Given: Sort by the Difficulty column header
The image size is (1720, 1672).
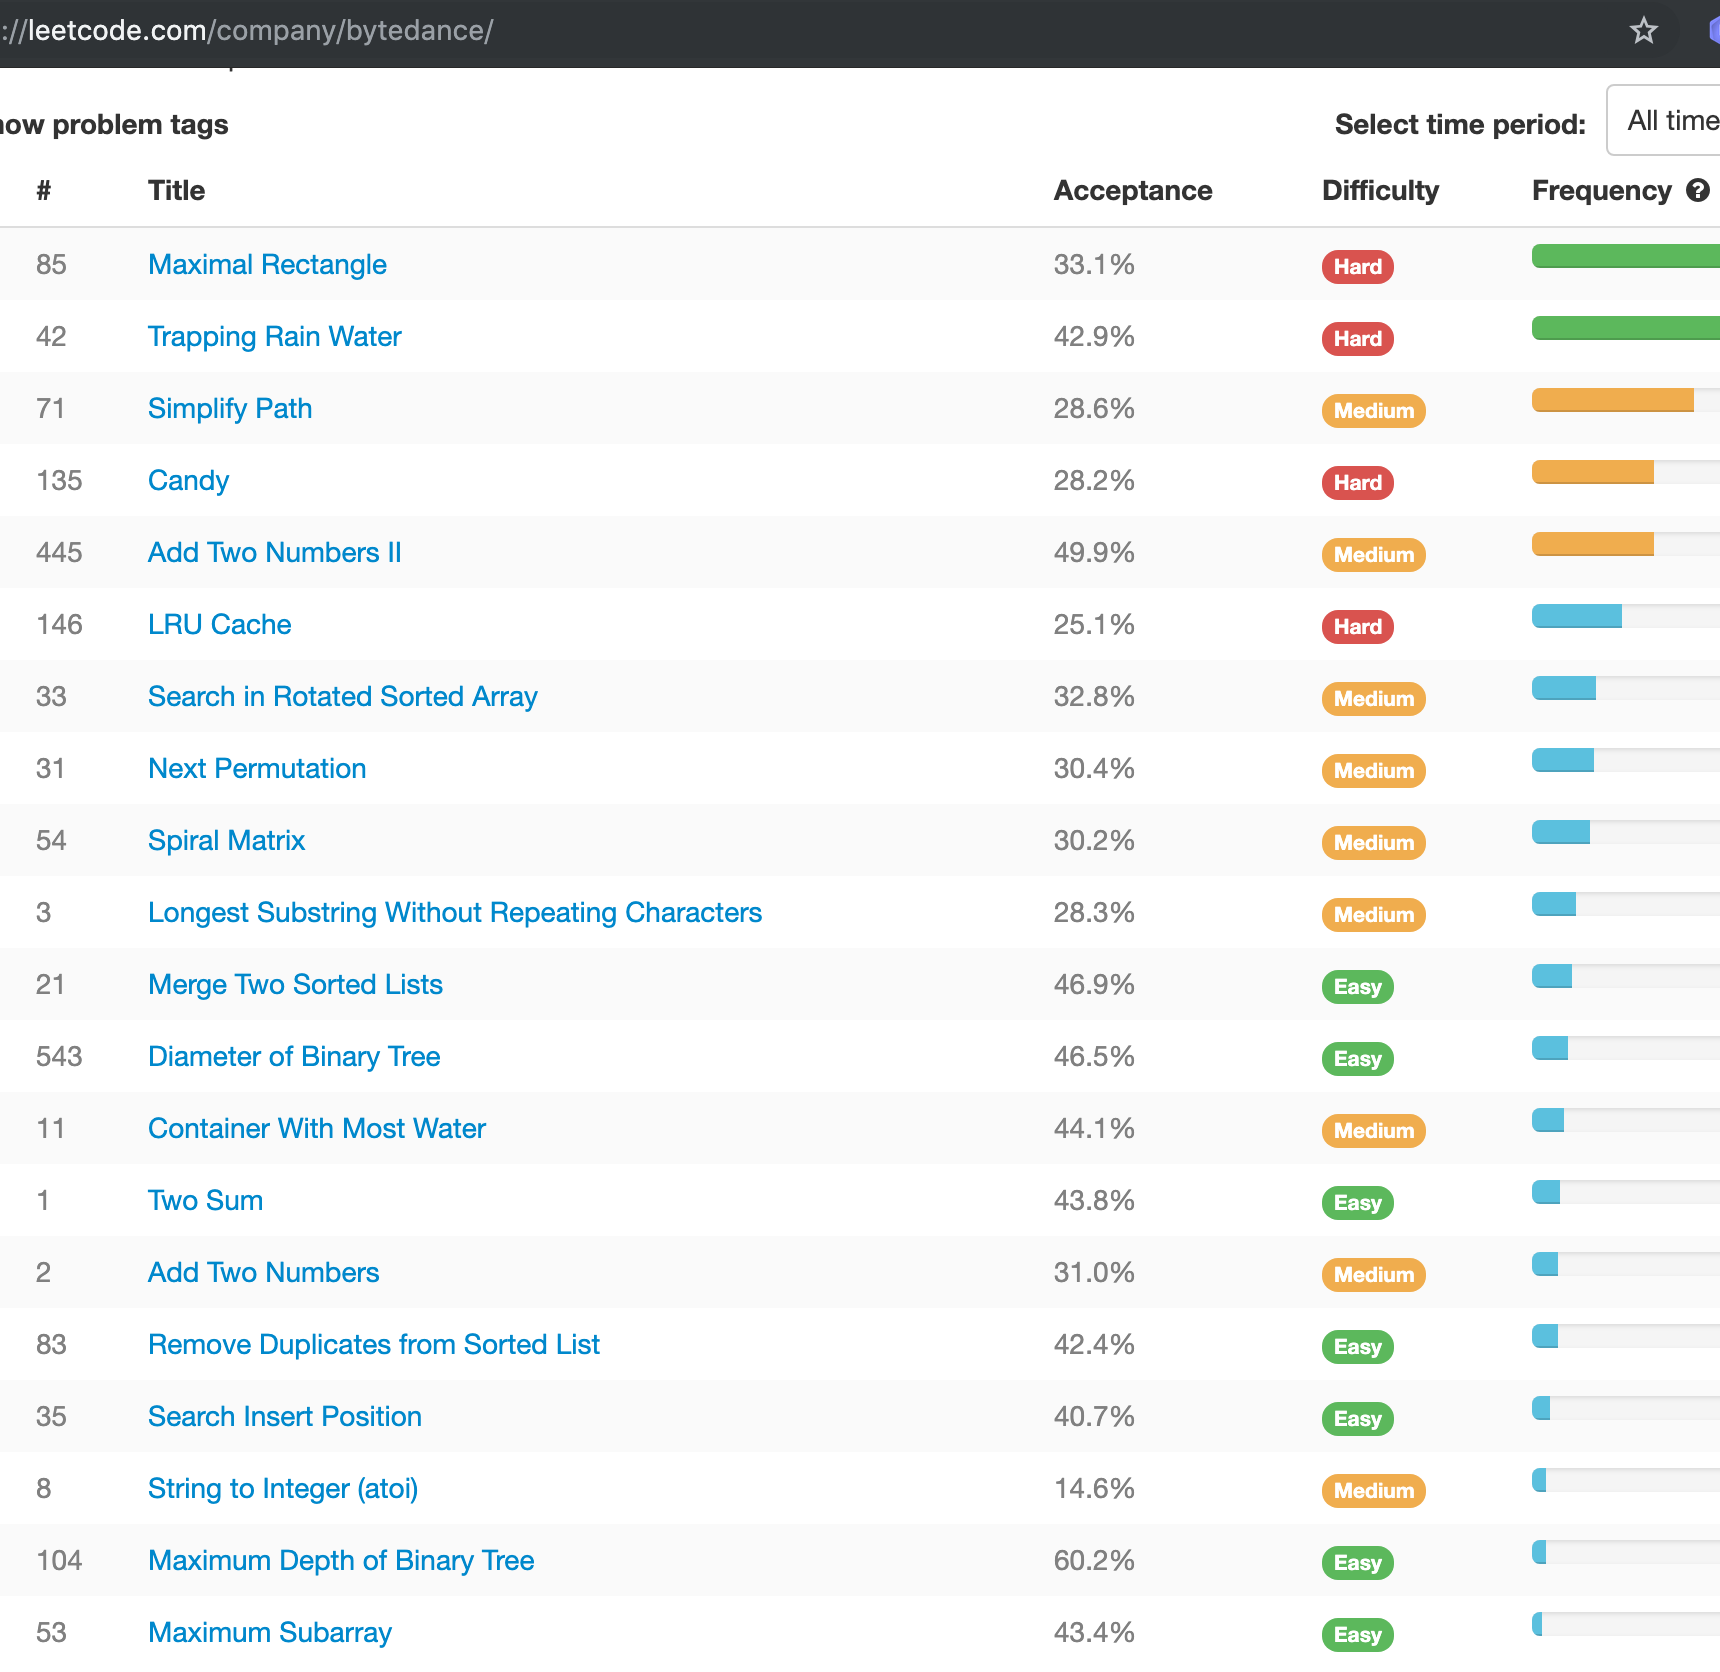Looking at the screenshot, I should (x=1379, y=190).
